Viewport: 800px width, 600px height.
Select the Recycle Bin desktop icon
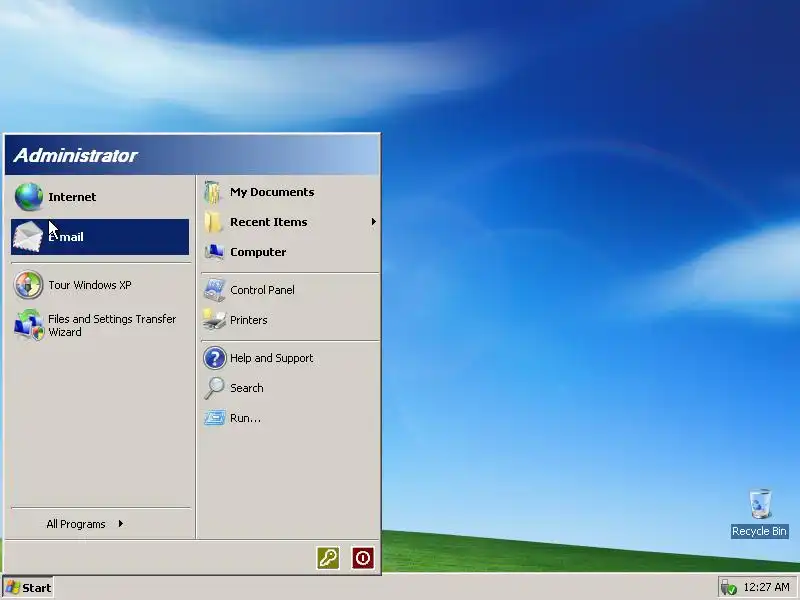[x=760, y=503]
